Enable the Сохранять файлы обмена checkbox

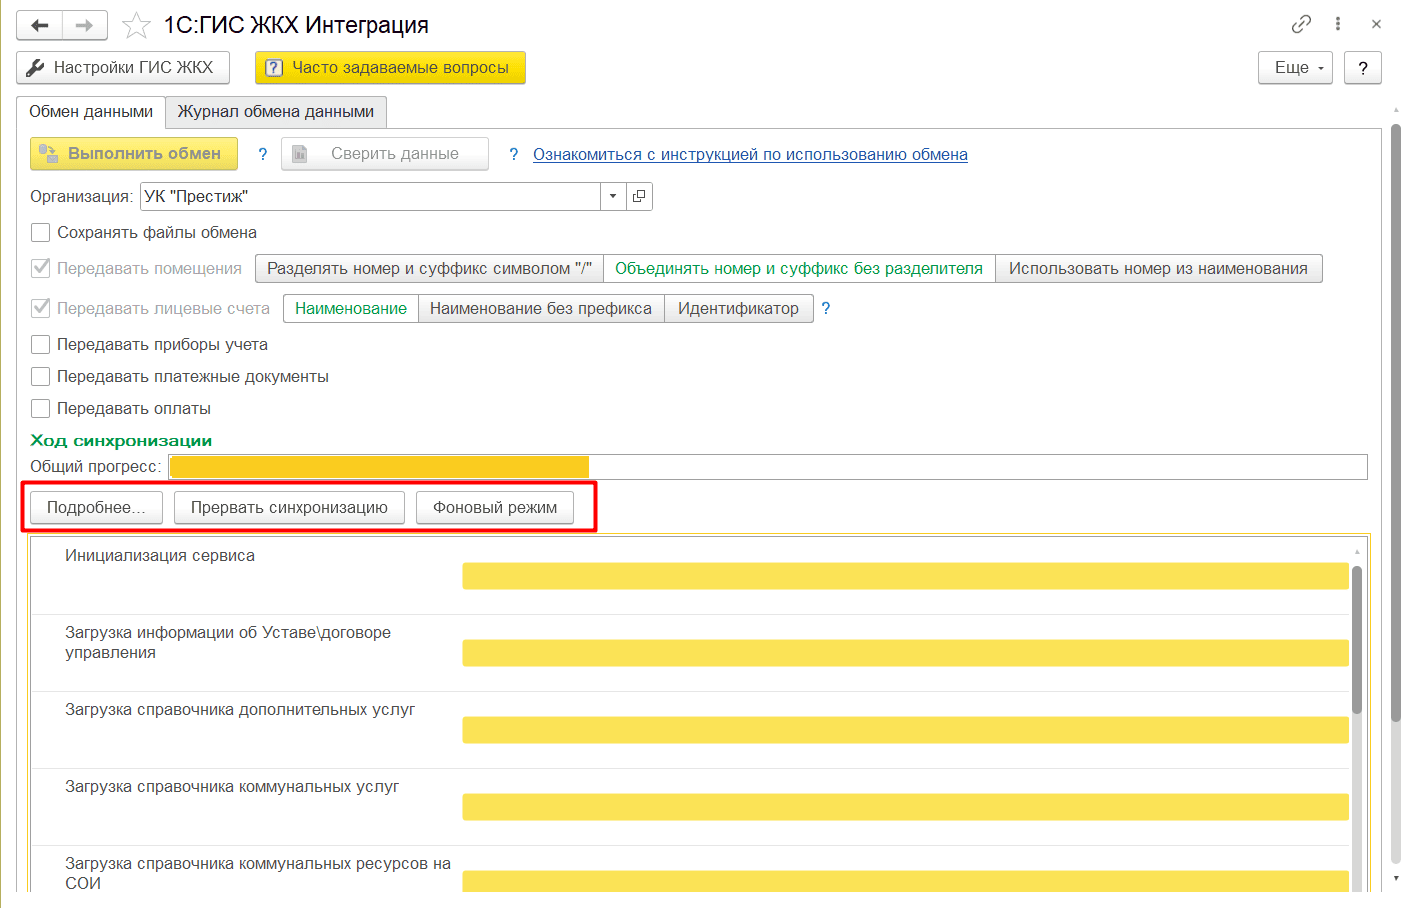click(41, 233)
